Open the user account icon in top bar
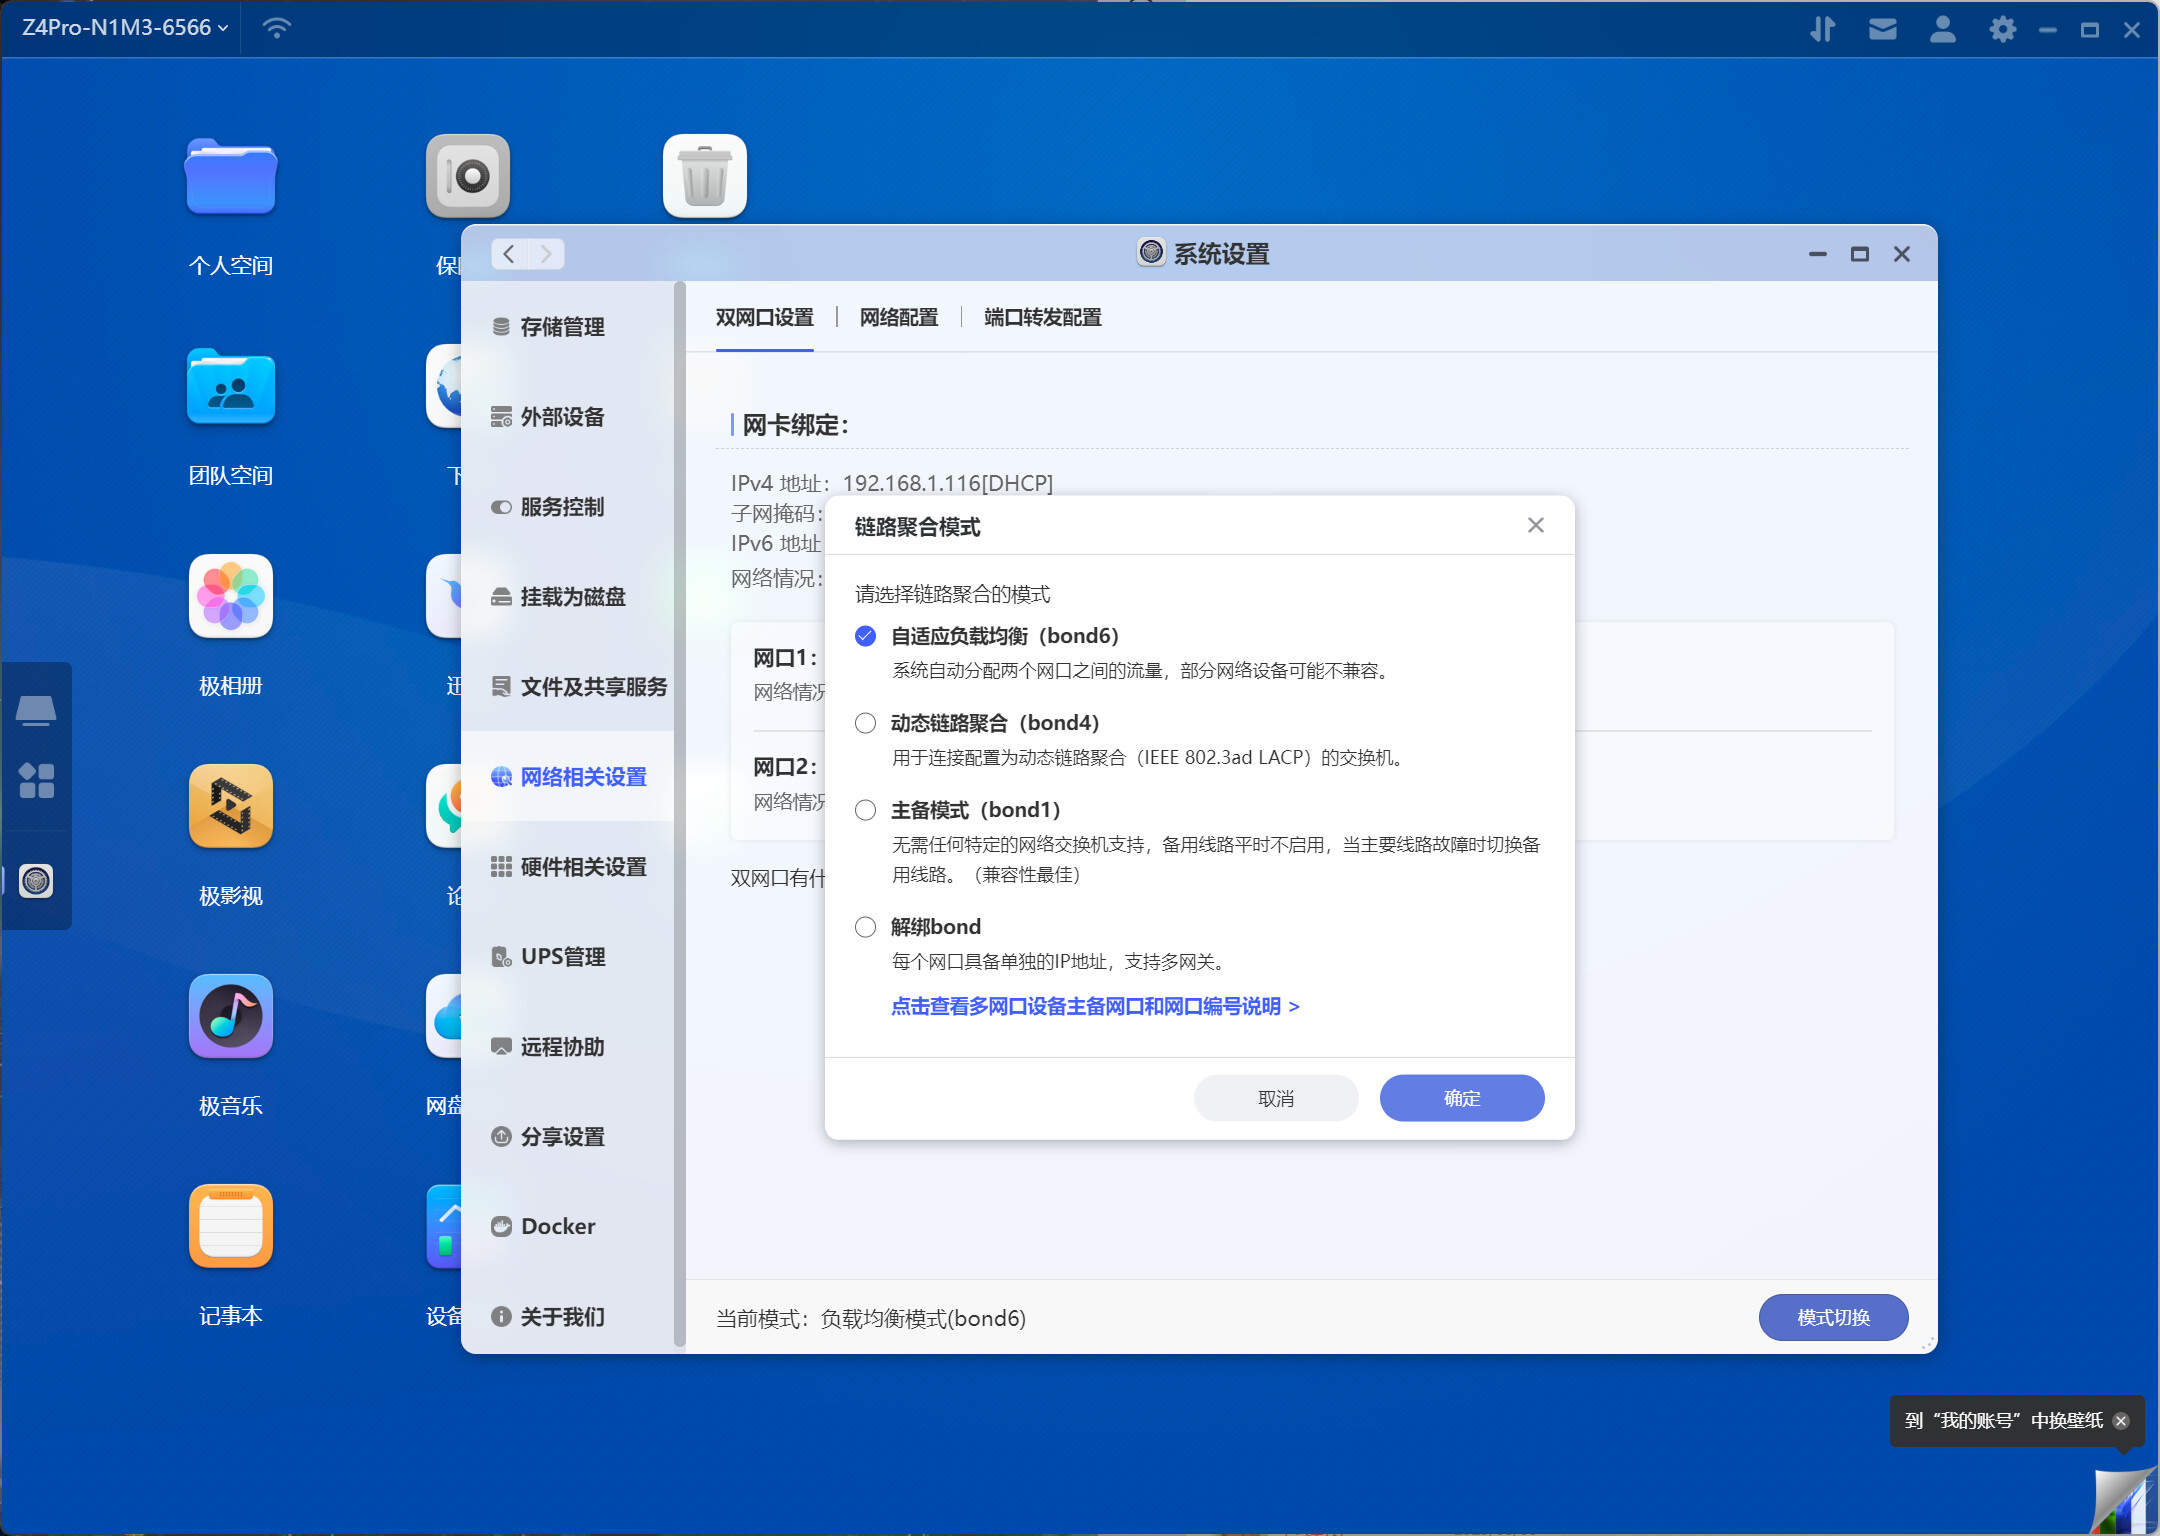The width and height of the screenshot is (2160, 1536). tap(1942, 29)
